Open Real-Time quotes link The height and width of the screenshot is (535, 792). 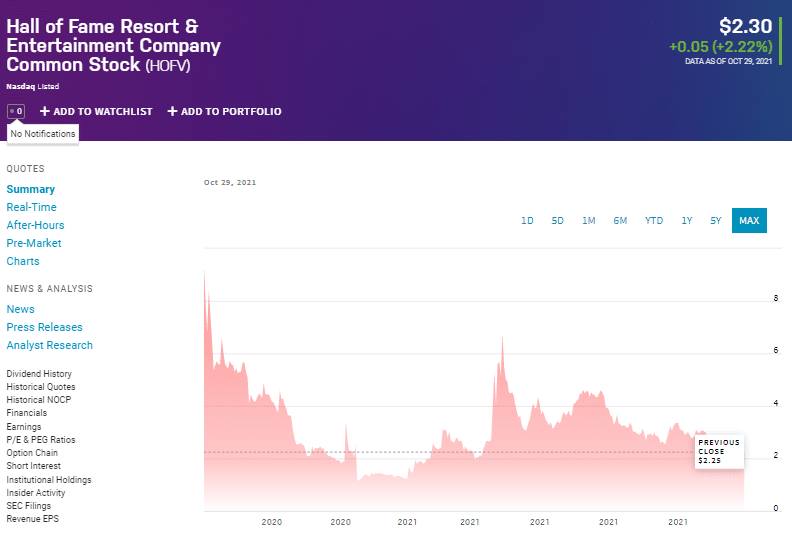coord(31,207)
